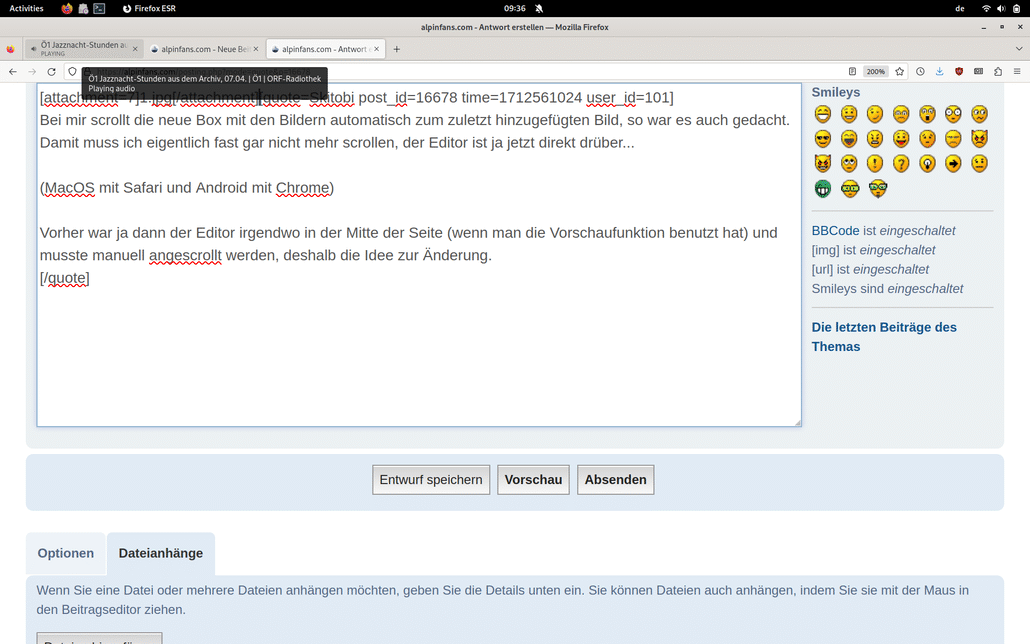Screen dimensions: 1030x644
Task: Open the uBlock Origin shield icon
Action: click(x=959, y=71)
